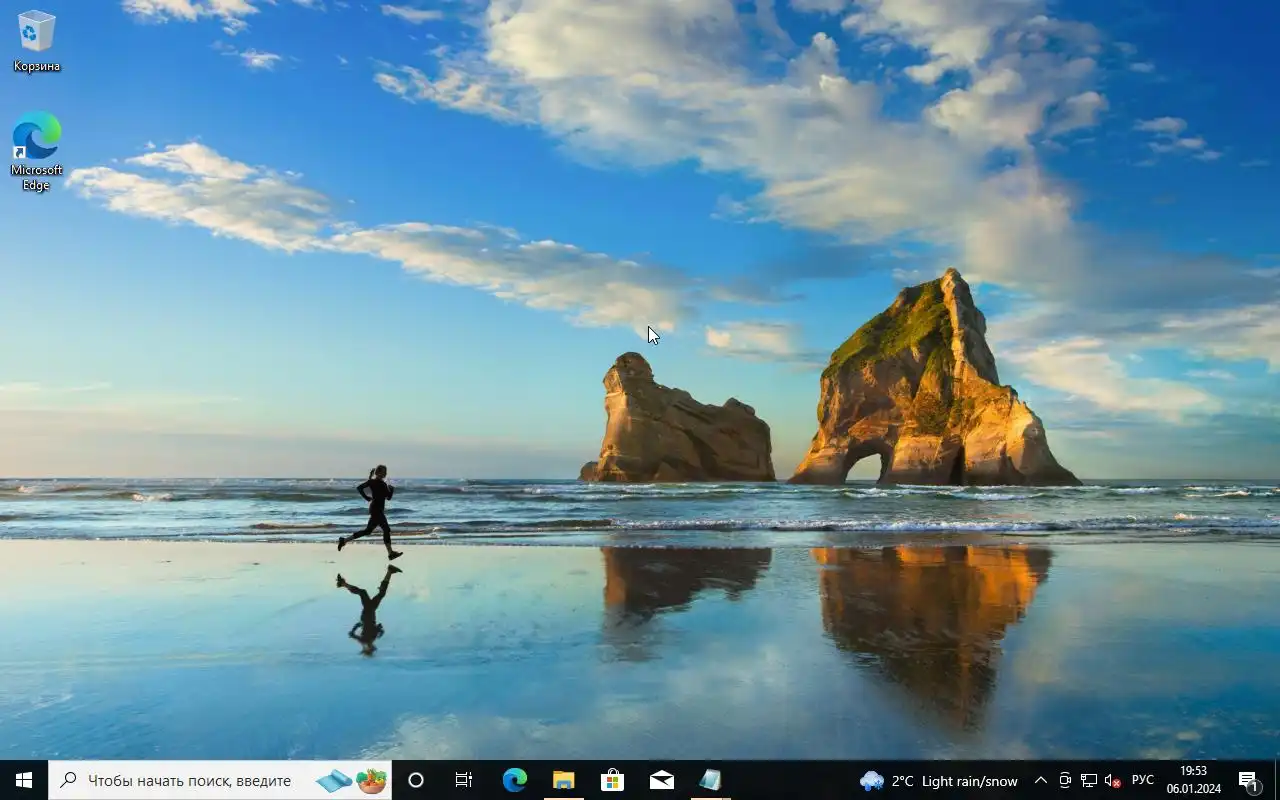Click the taskbar search box
Screen dimensions: 1280x800
pos(220,780)
